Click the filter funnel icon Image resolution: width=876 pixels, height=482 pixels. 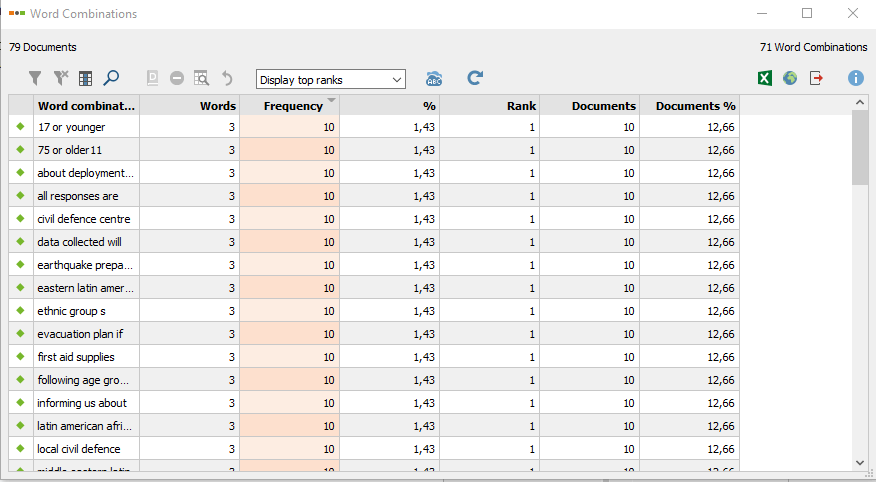click(x=35, y=78)
